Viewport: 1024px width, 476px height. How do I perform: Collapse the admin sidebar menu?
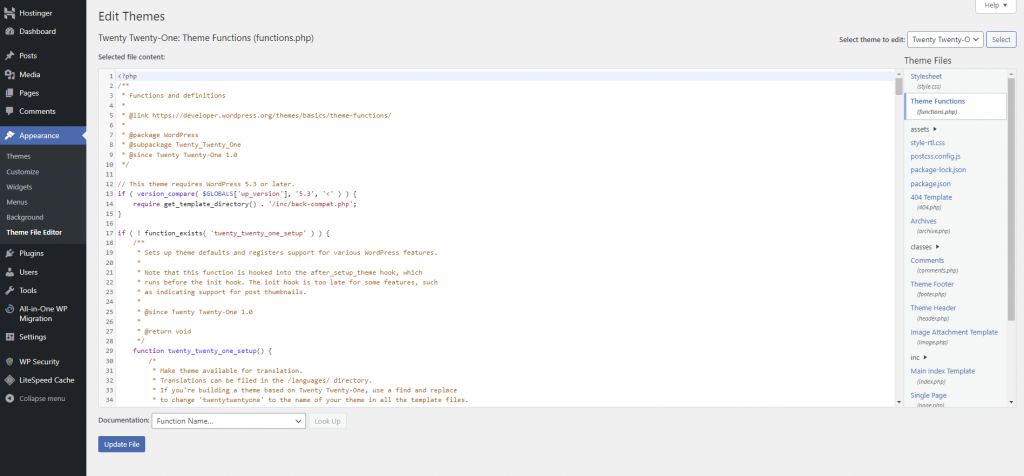click(9, 398)
